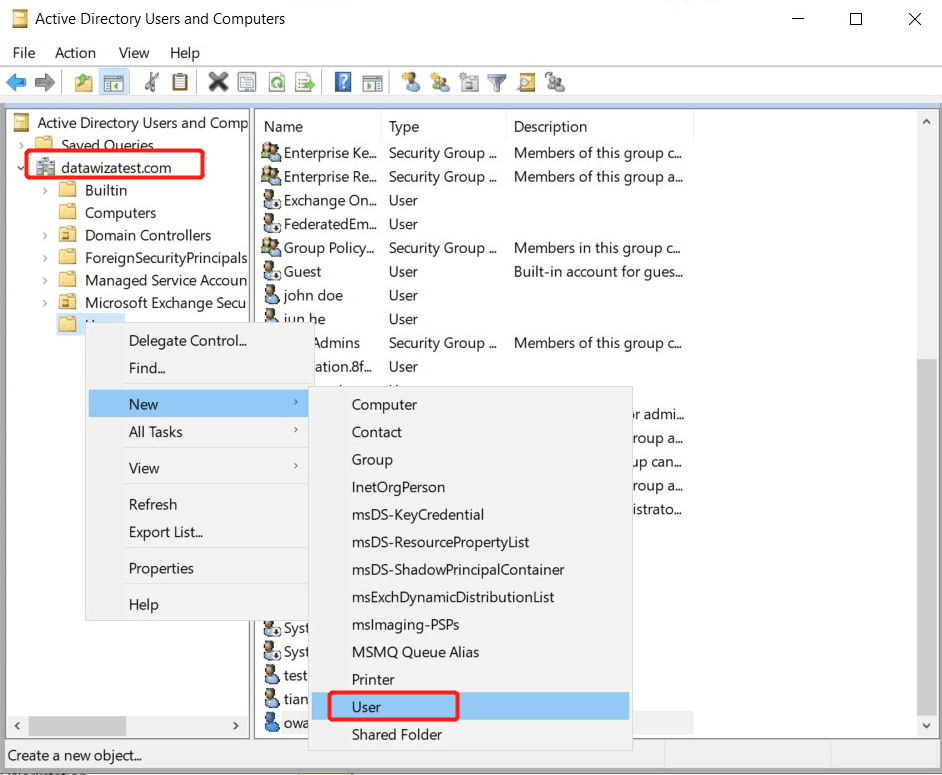
Task: Select Shared Folder in the New submenu
Action: tap(470, 734)
